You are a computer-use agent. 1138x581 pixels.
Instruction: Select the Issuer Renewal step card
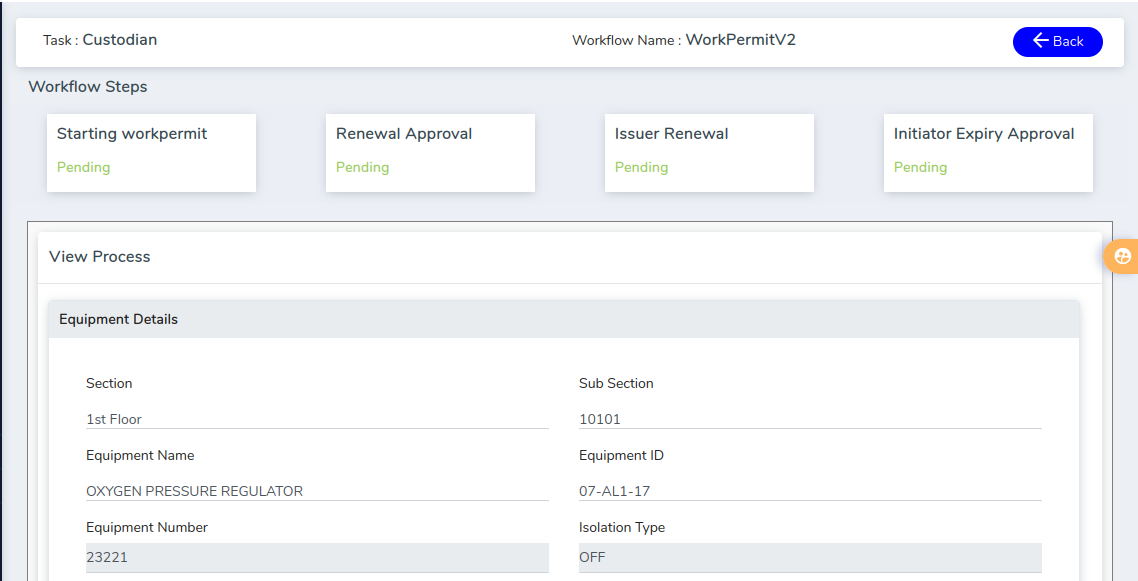(709, 151)
